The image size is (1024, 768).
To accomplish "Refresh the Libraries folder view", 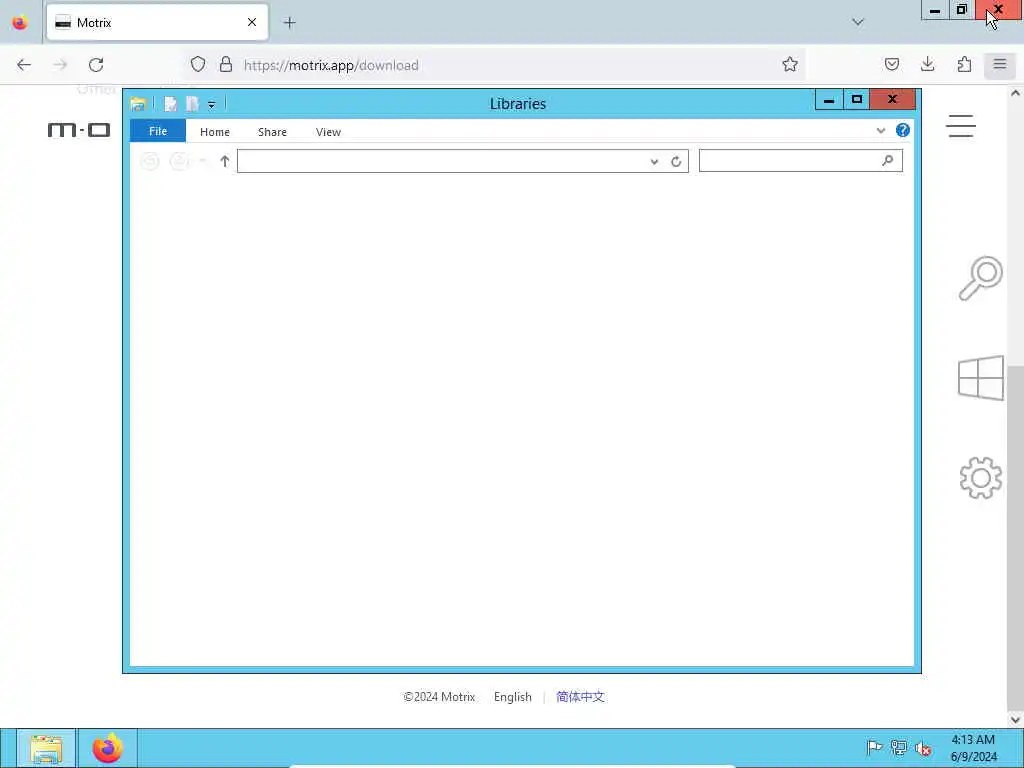I will click(676, 162).
